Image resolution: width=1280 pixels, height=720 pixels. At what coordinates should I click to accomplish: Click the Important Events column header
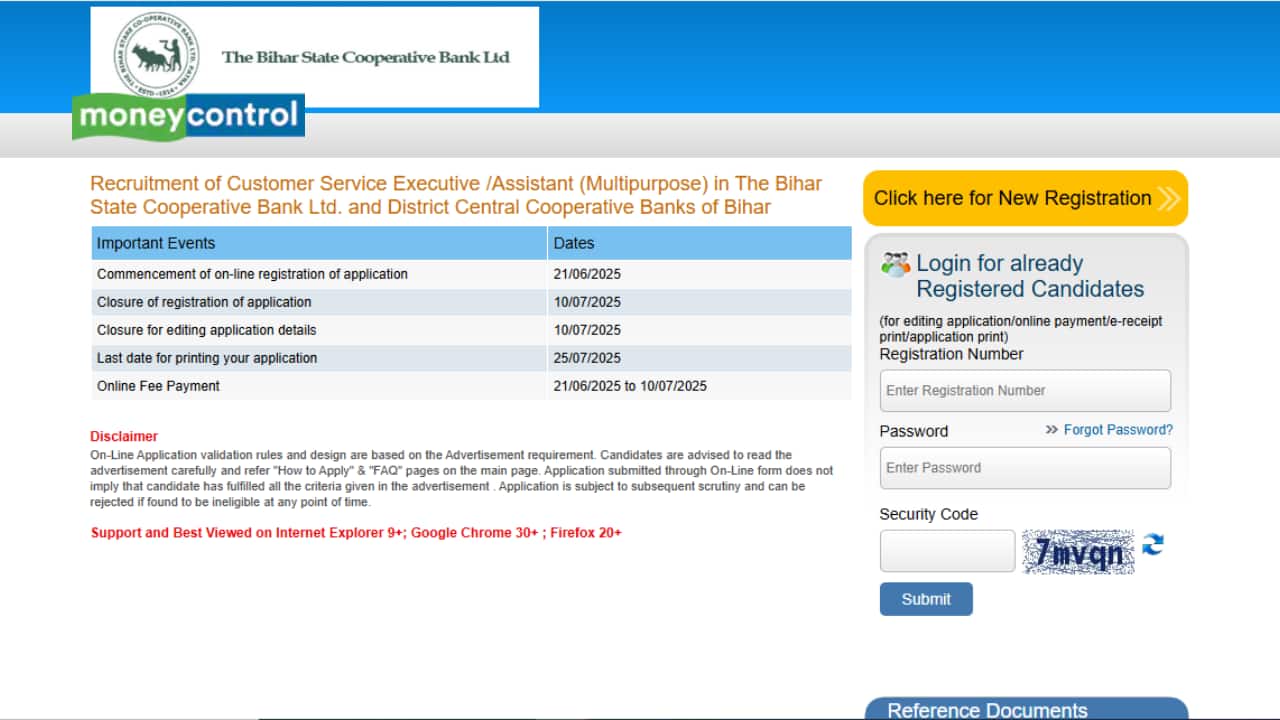(x=155, y=243)
